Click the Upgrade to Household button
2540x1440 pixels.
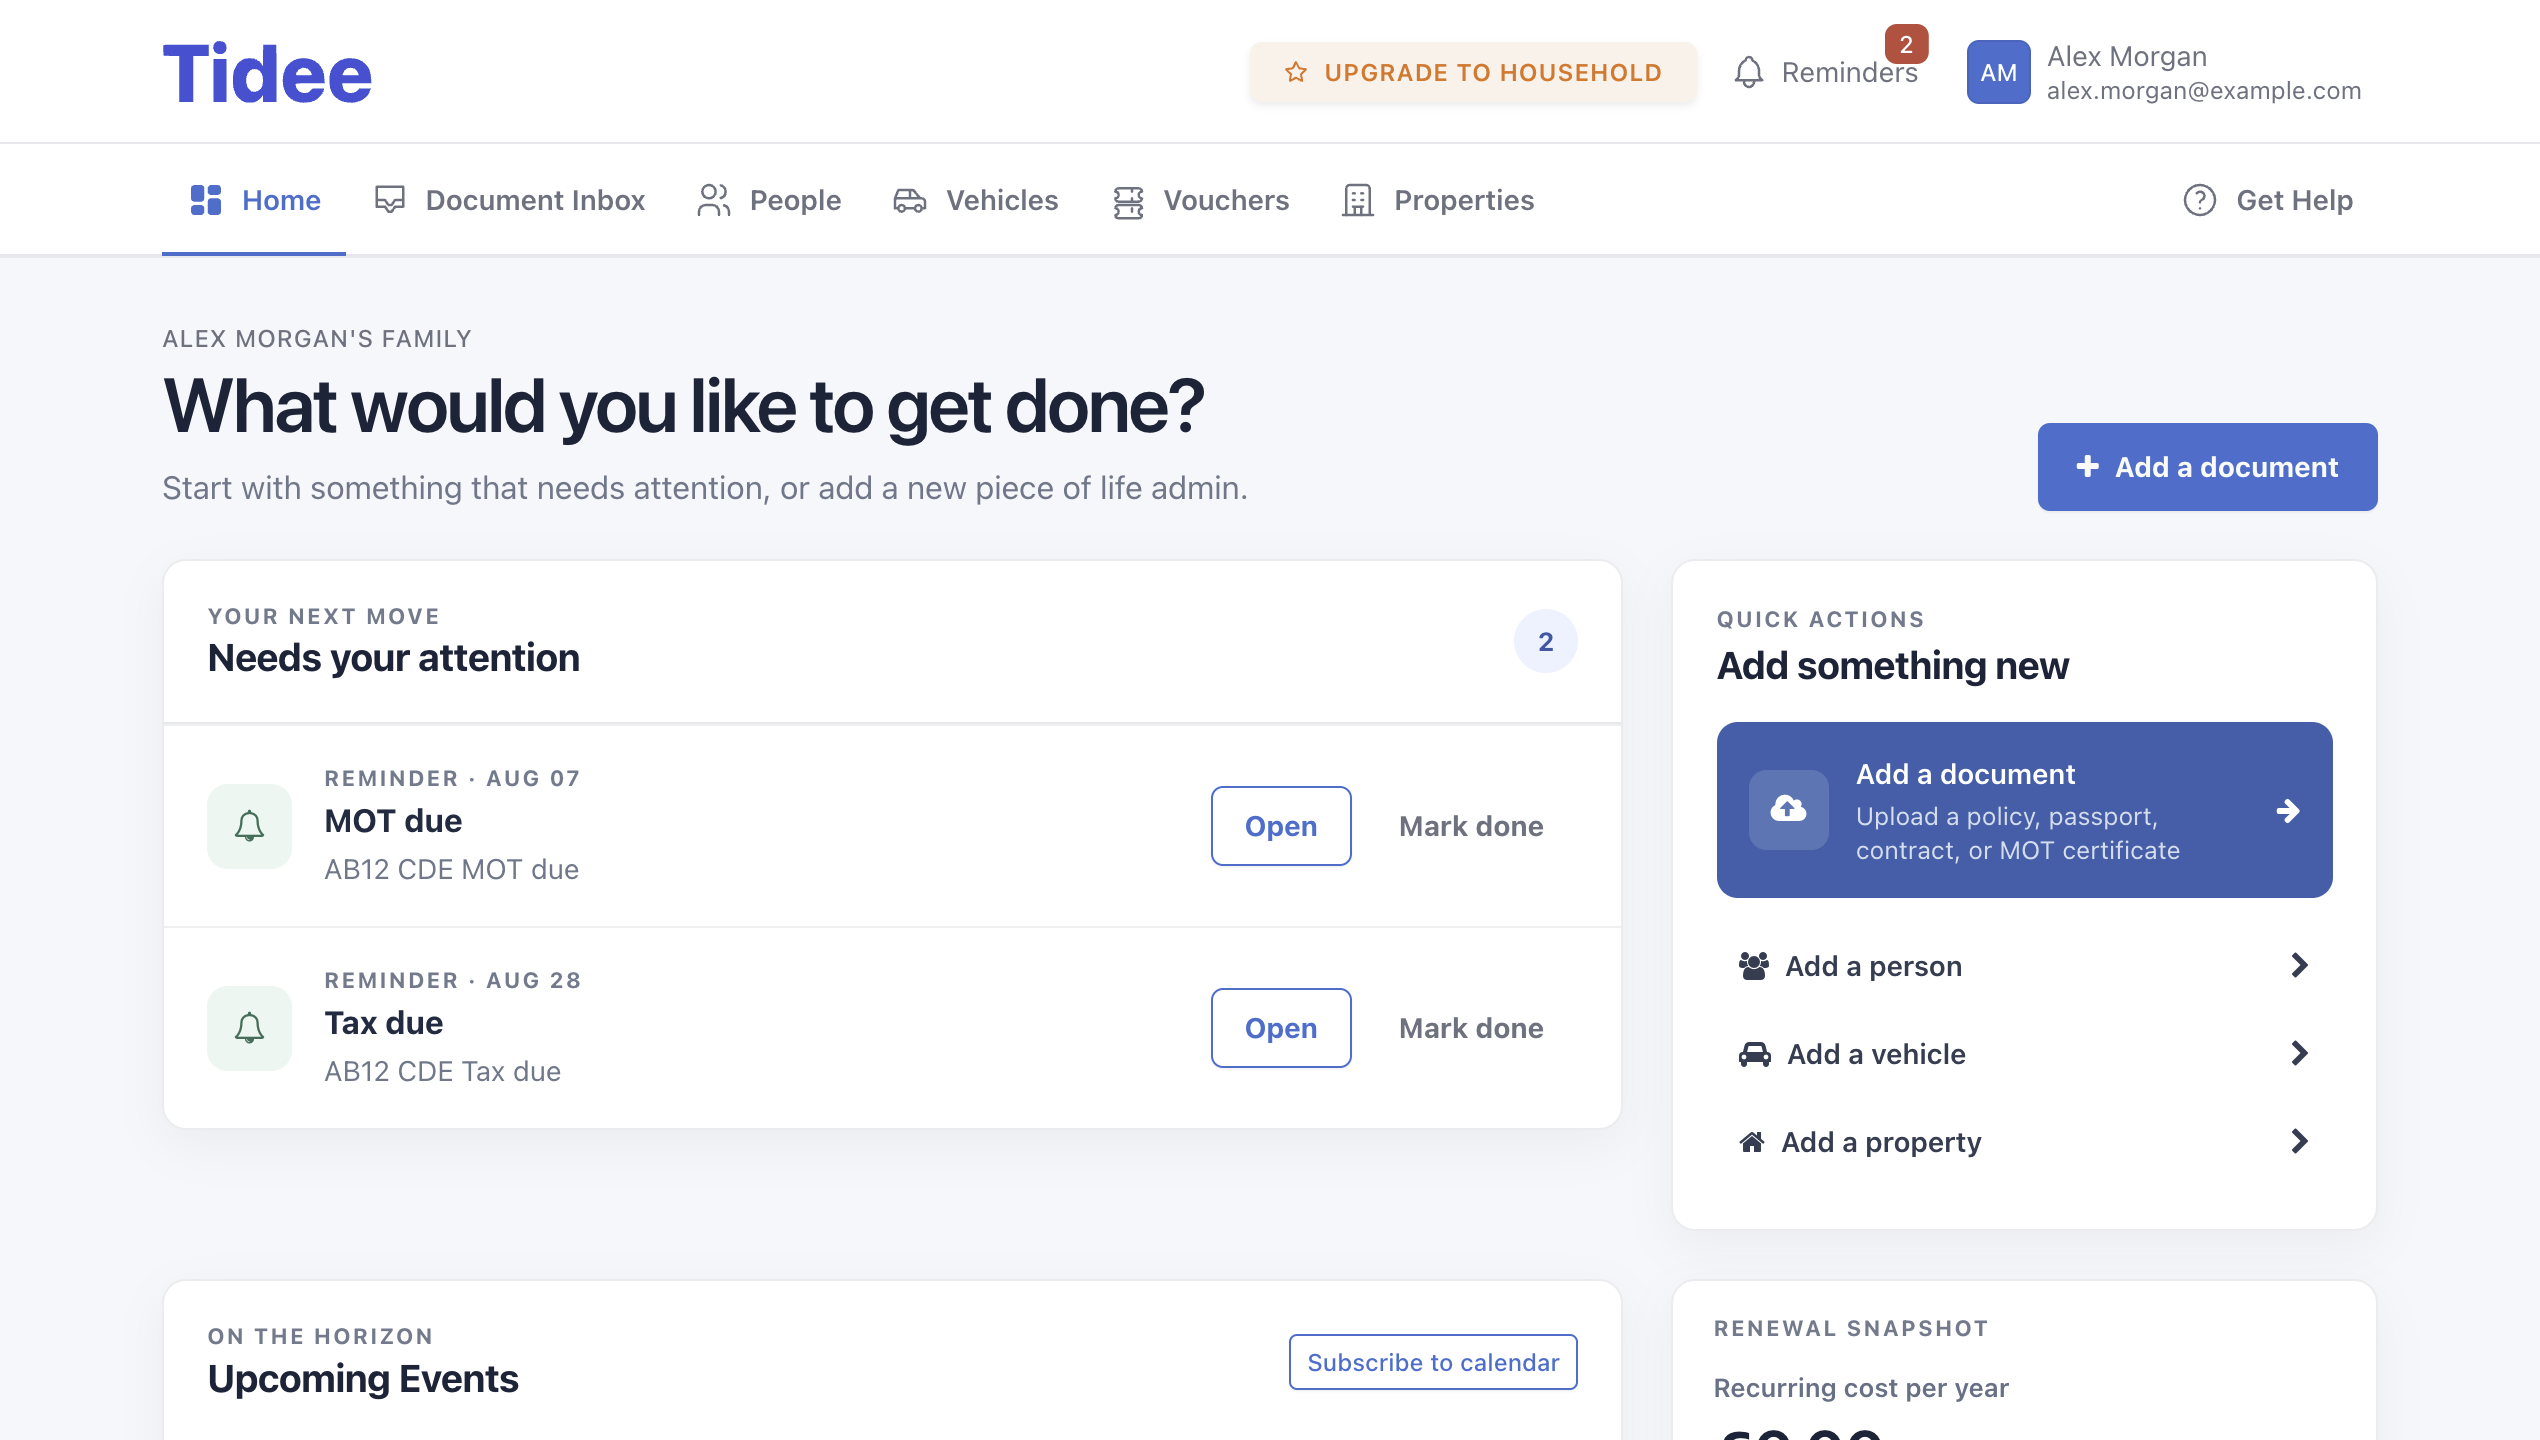[1473, 72]
